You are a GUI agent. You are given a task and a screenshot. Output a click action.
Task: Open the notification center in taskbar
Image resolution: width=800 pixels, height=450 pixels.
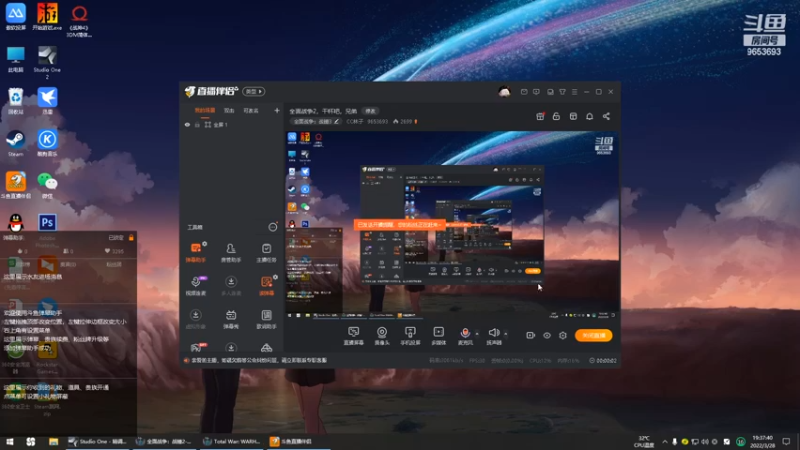pos(786,441)
